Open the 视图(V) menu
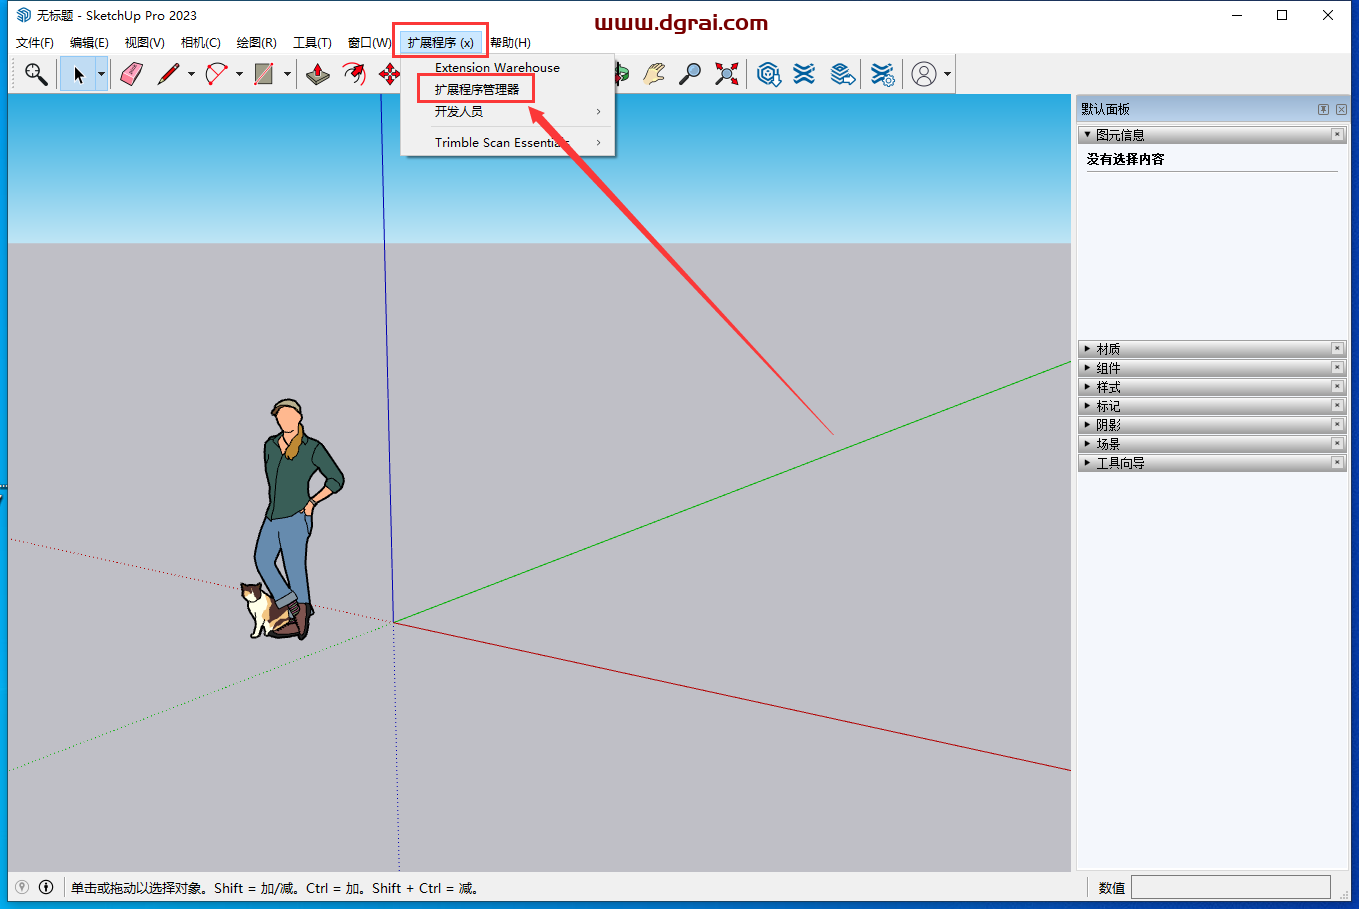 (x=144, y=42)
